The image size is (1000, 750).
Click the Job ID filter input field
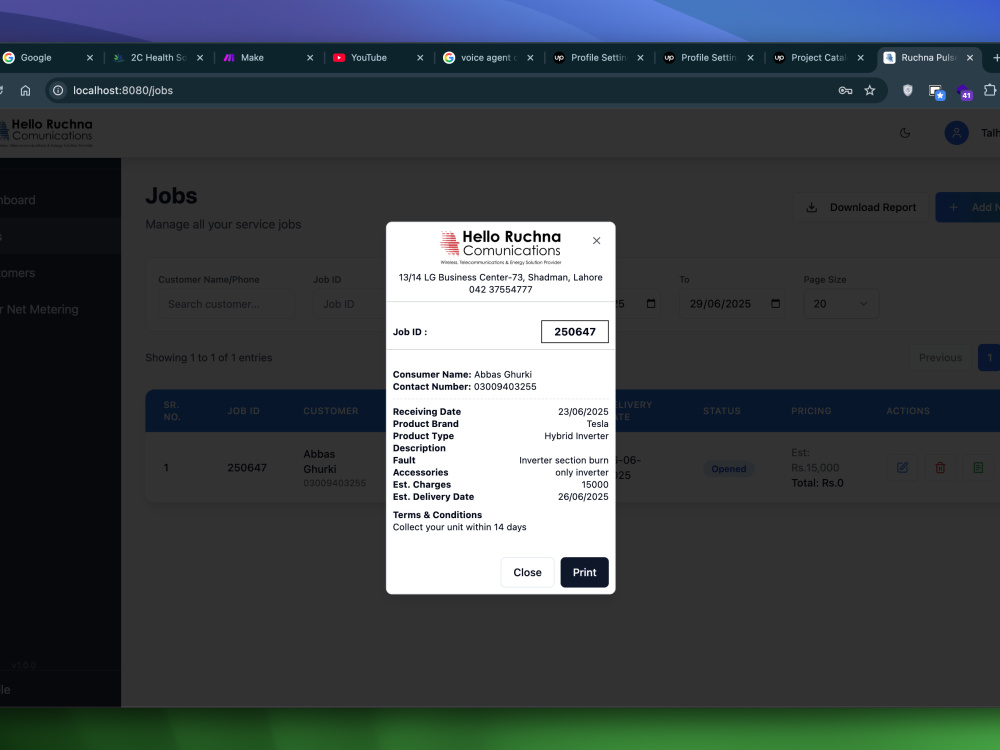click(x=349, y=304)
